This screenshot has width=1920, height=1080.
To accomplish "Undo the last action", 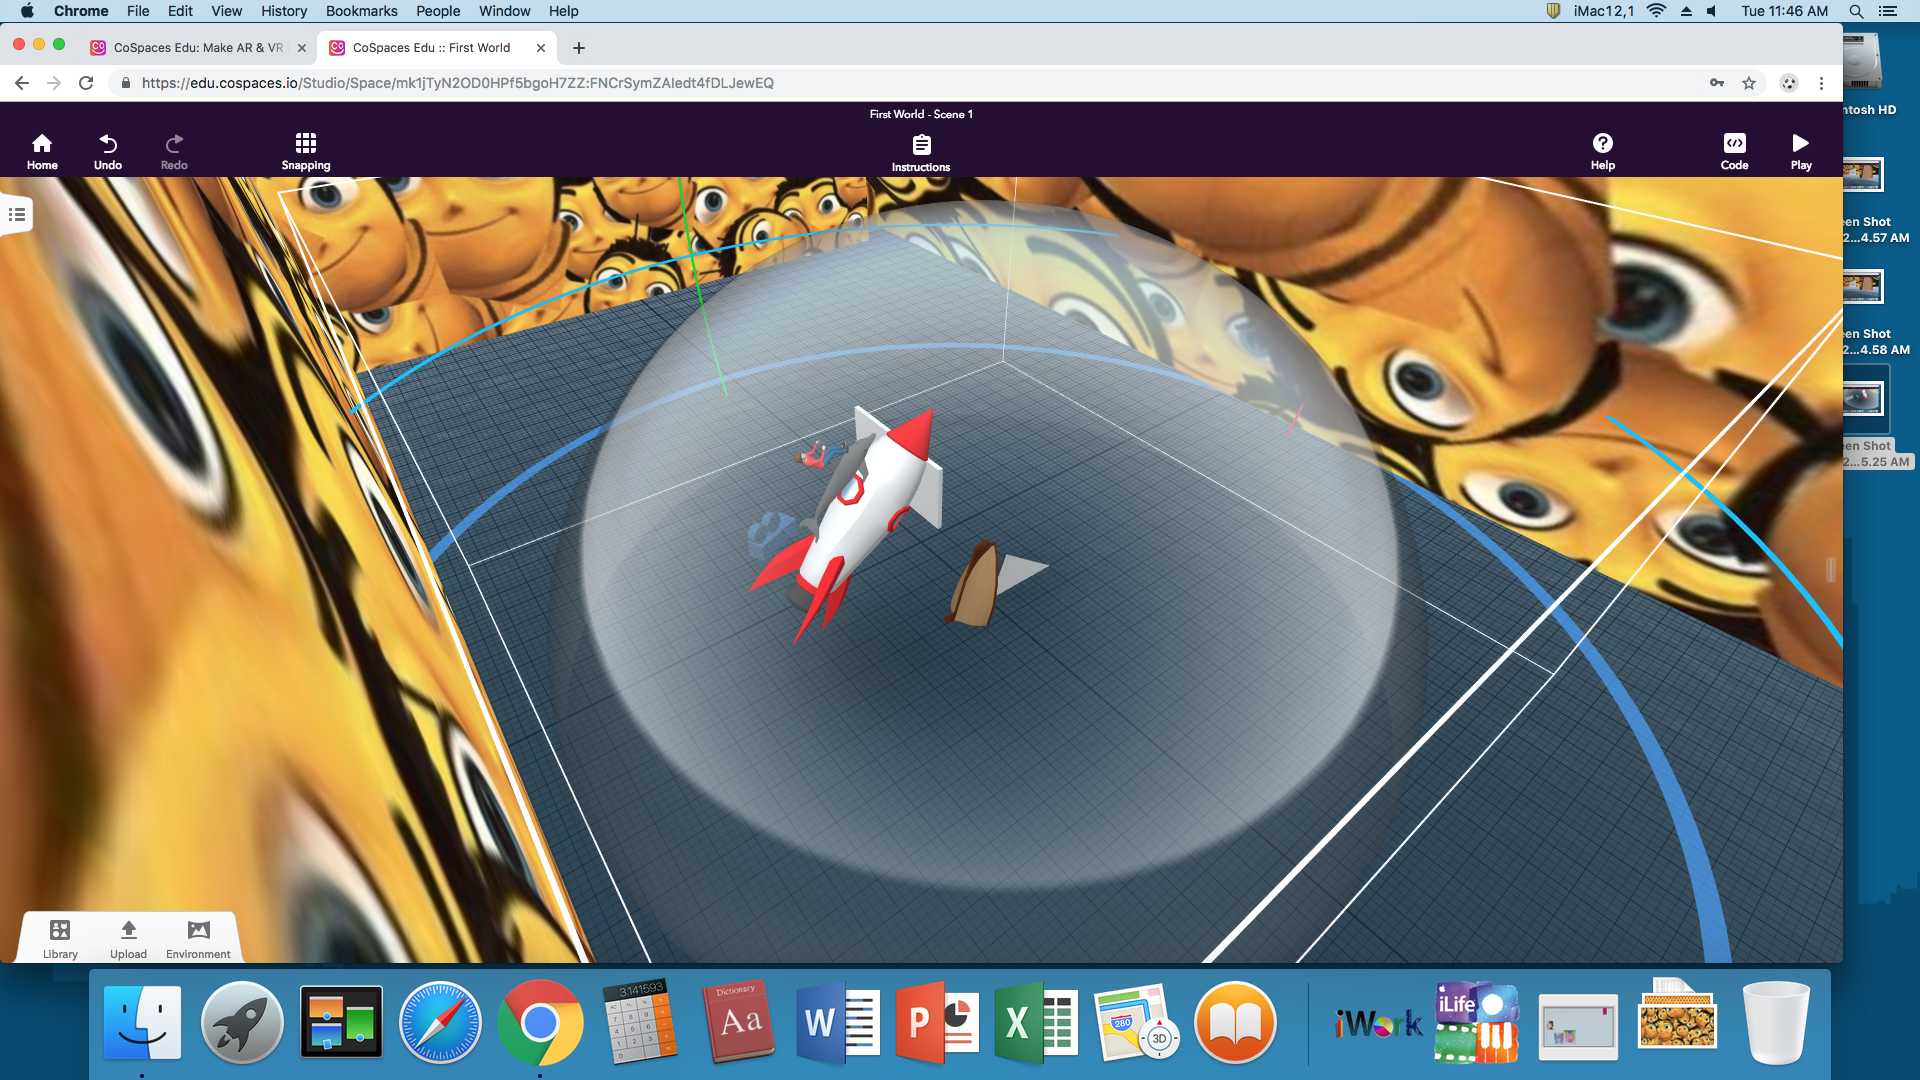I will click(108, 151).
